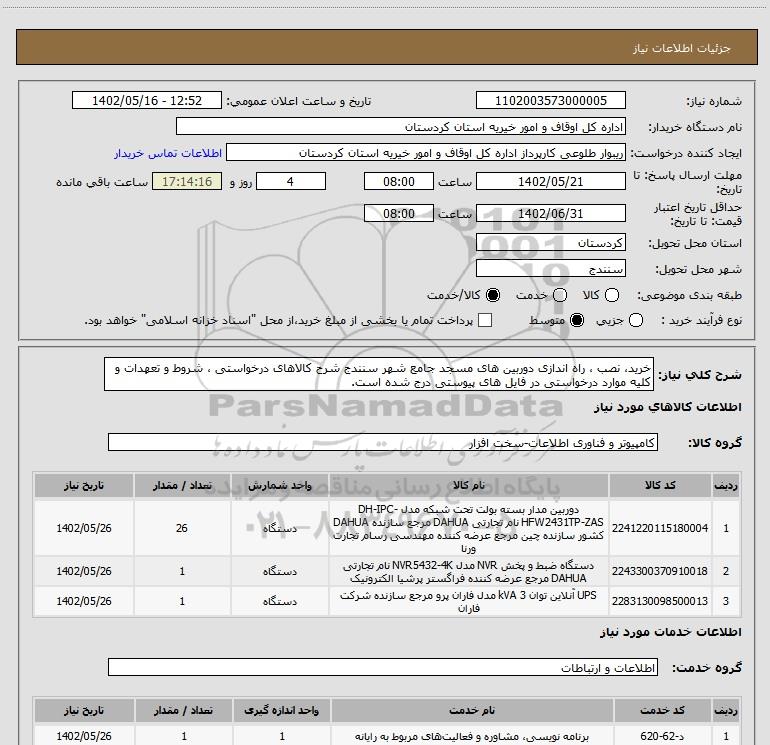Screen dimensions: 770x745
Task: Click the goods table تاریخ نیاز header
Action: [84, 486]
